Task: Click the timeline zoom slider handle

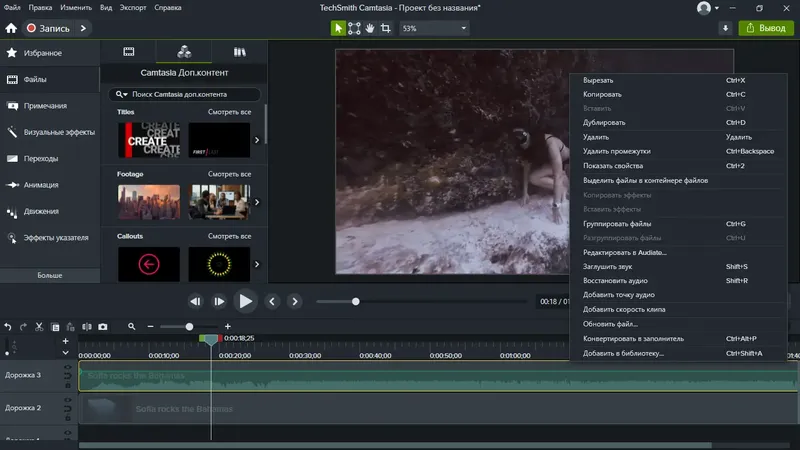Action: [189, 326]
